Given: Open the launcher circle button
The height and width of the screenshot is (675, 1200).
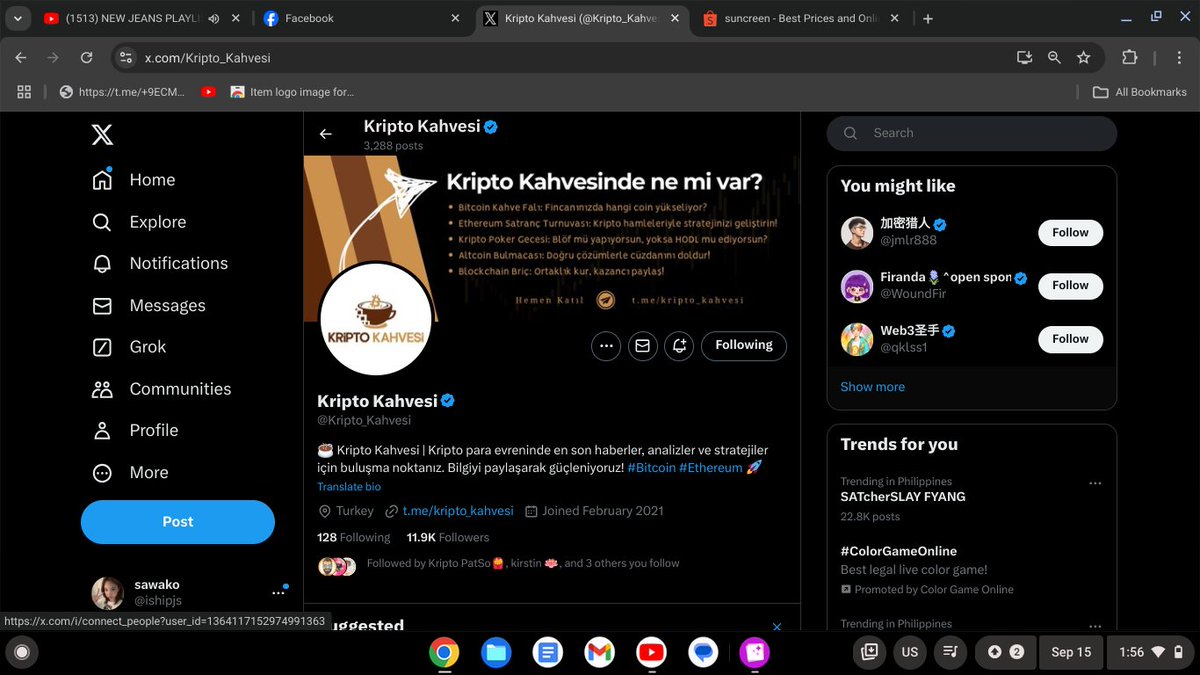Looking at the screenshot, I should 22,652.
